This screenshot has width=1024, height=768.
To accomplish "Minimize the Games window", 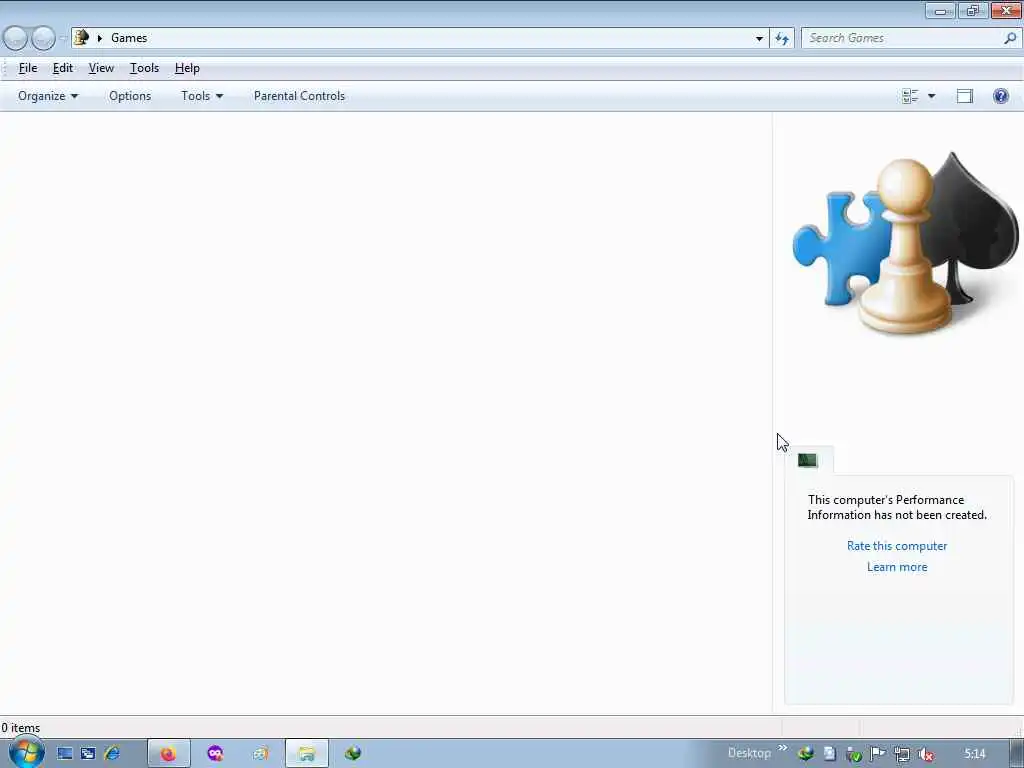I will click(940, 10).
